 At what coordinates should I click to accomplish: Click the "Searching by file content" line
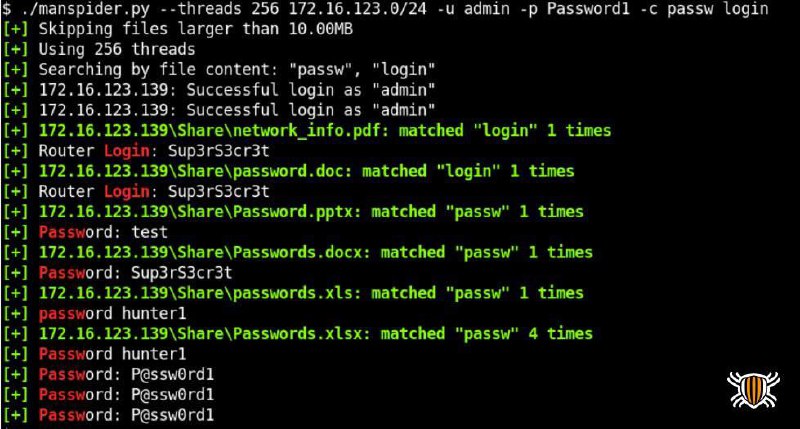219,69
